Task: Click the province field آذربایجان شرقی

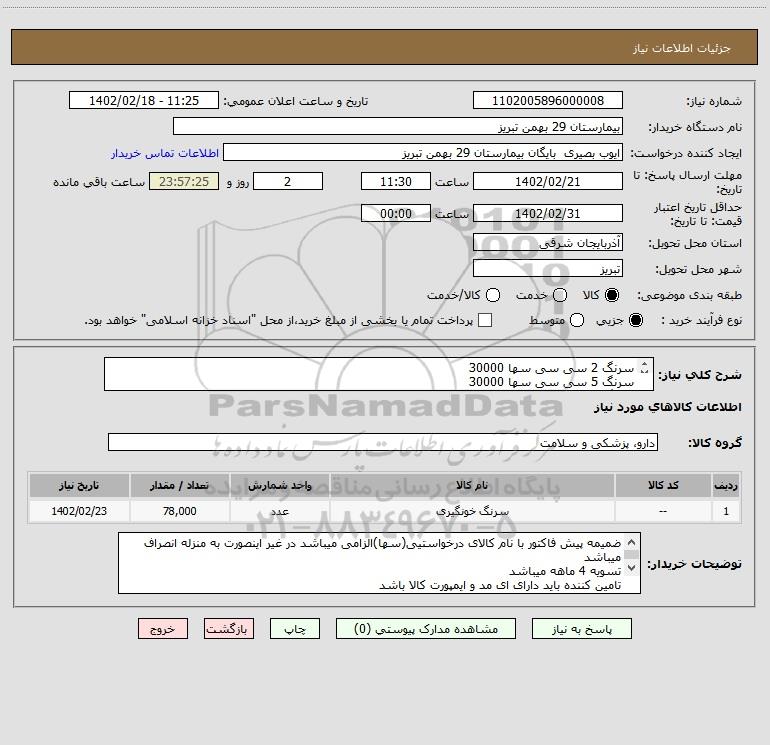Action: [x=548, y=243]
